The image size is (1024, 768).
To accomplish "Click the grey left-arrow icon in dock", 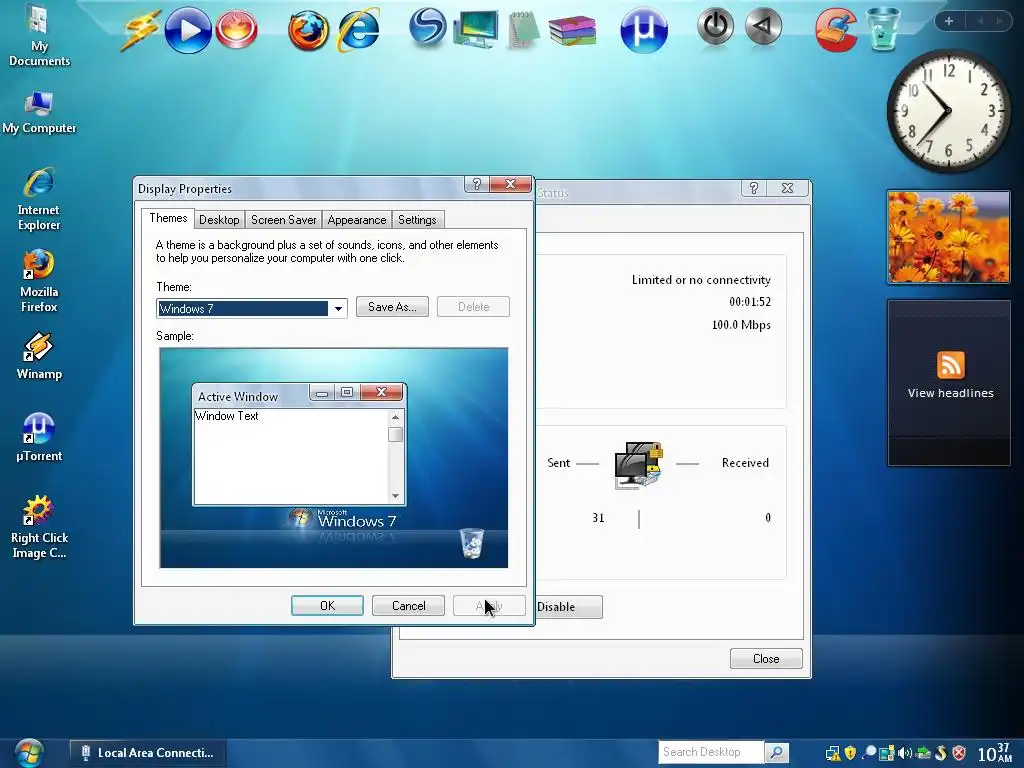I will point(763,26).
